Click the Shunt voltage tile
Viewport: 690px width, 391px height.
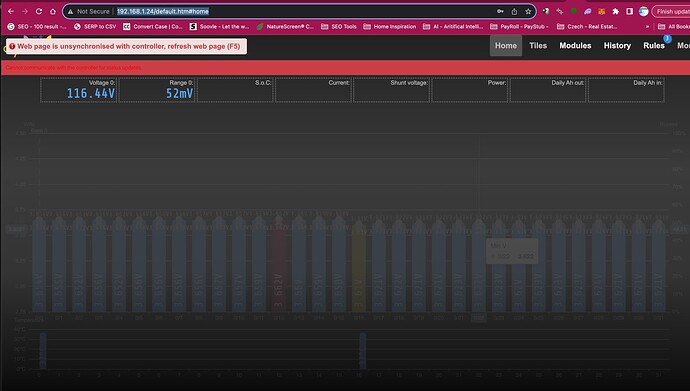[x=391, y=90]
